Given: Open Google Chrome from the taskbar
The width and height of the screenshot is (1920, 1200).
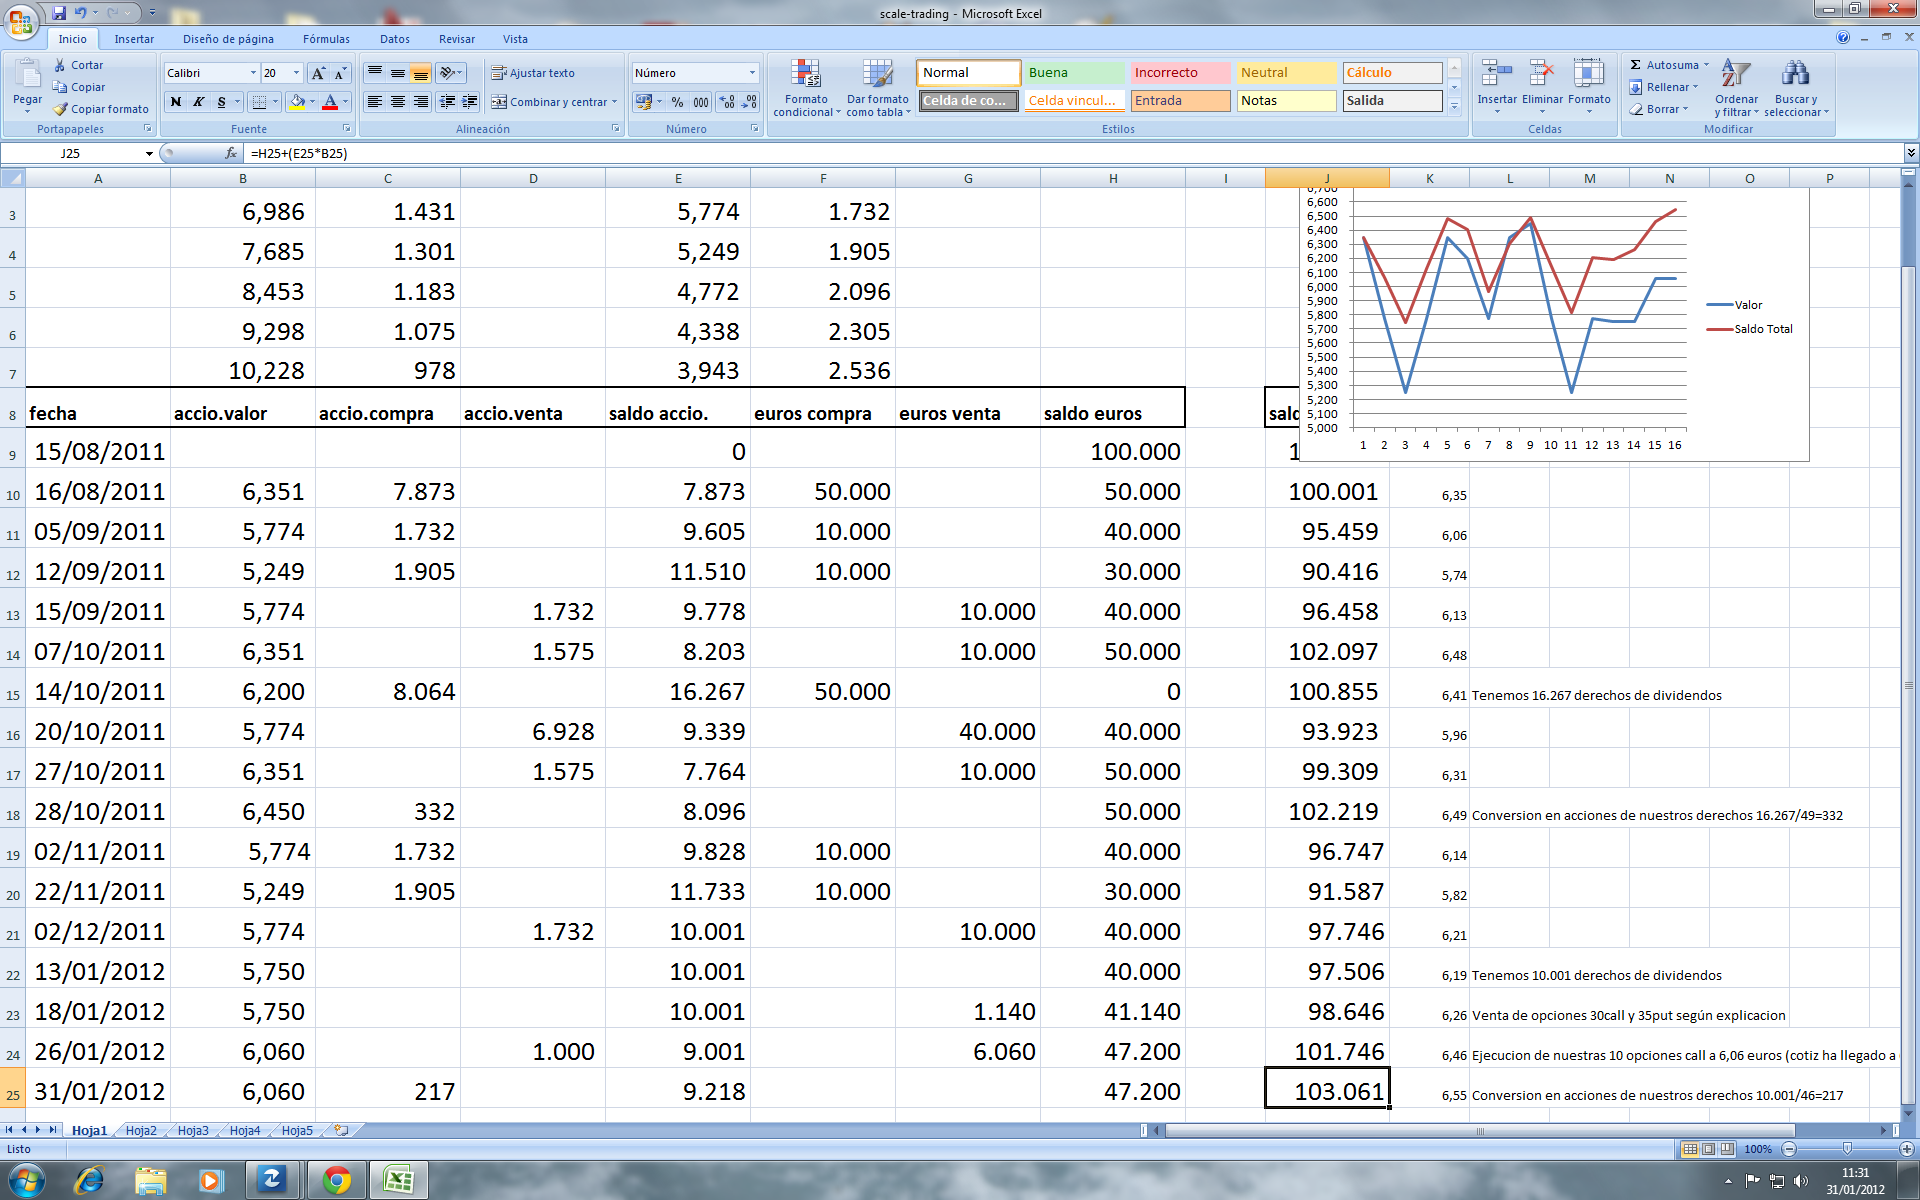Looking at the screenshot, I should click(337, 1180).
